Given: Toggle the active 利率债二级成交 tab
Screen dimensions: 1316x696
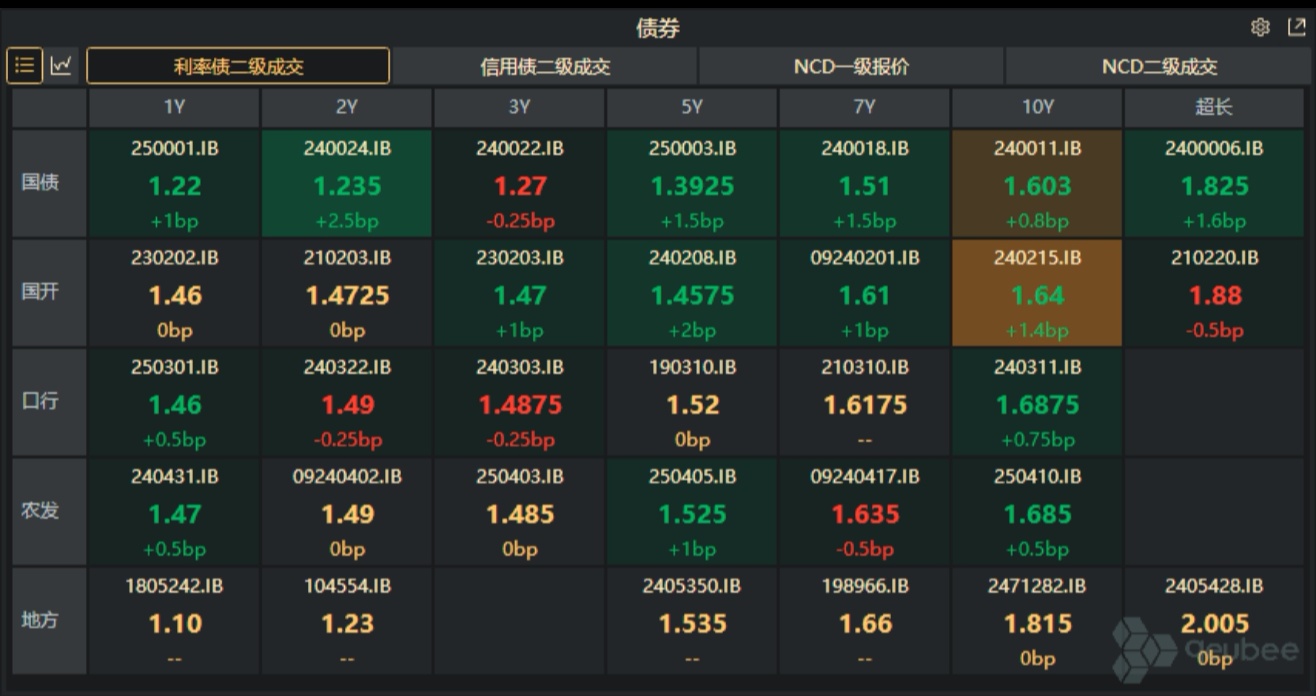Looking at the screenshot, I should (x=237, y=65).
